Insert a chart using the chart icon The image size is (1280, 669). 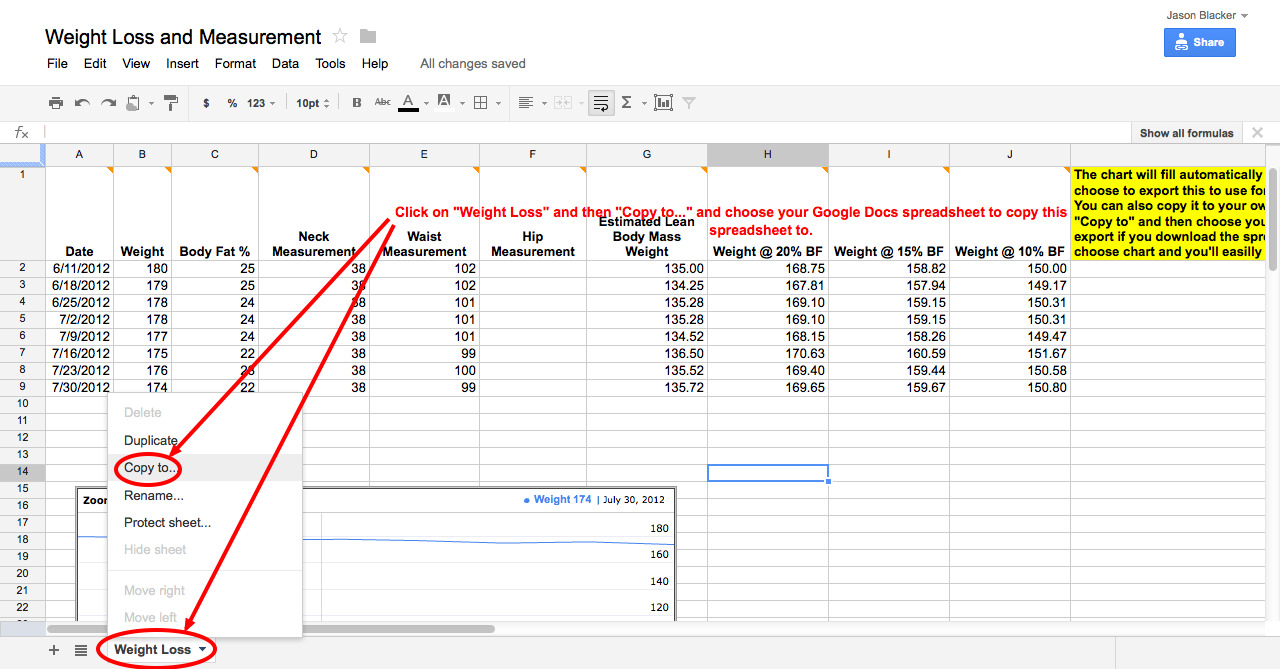pos(663,103)
